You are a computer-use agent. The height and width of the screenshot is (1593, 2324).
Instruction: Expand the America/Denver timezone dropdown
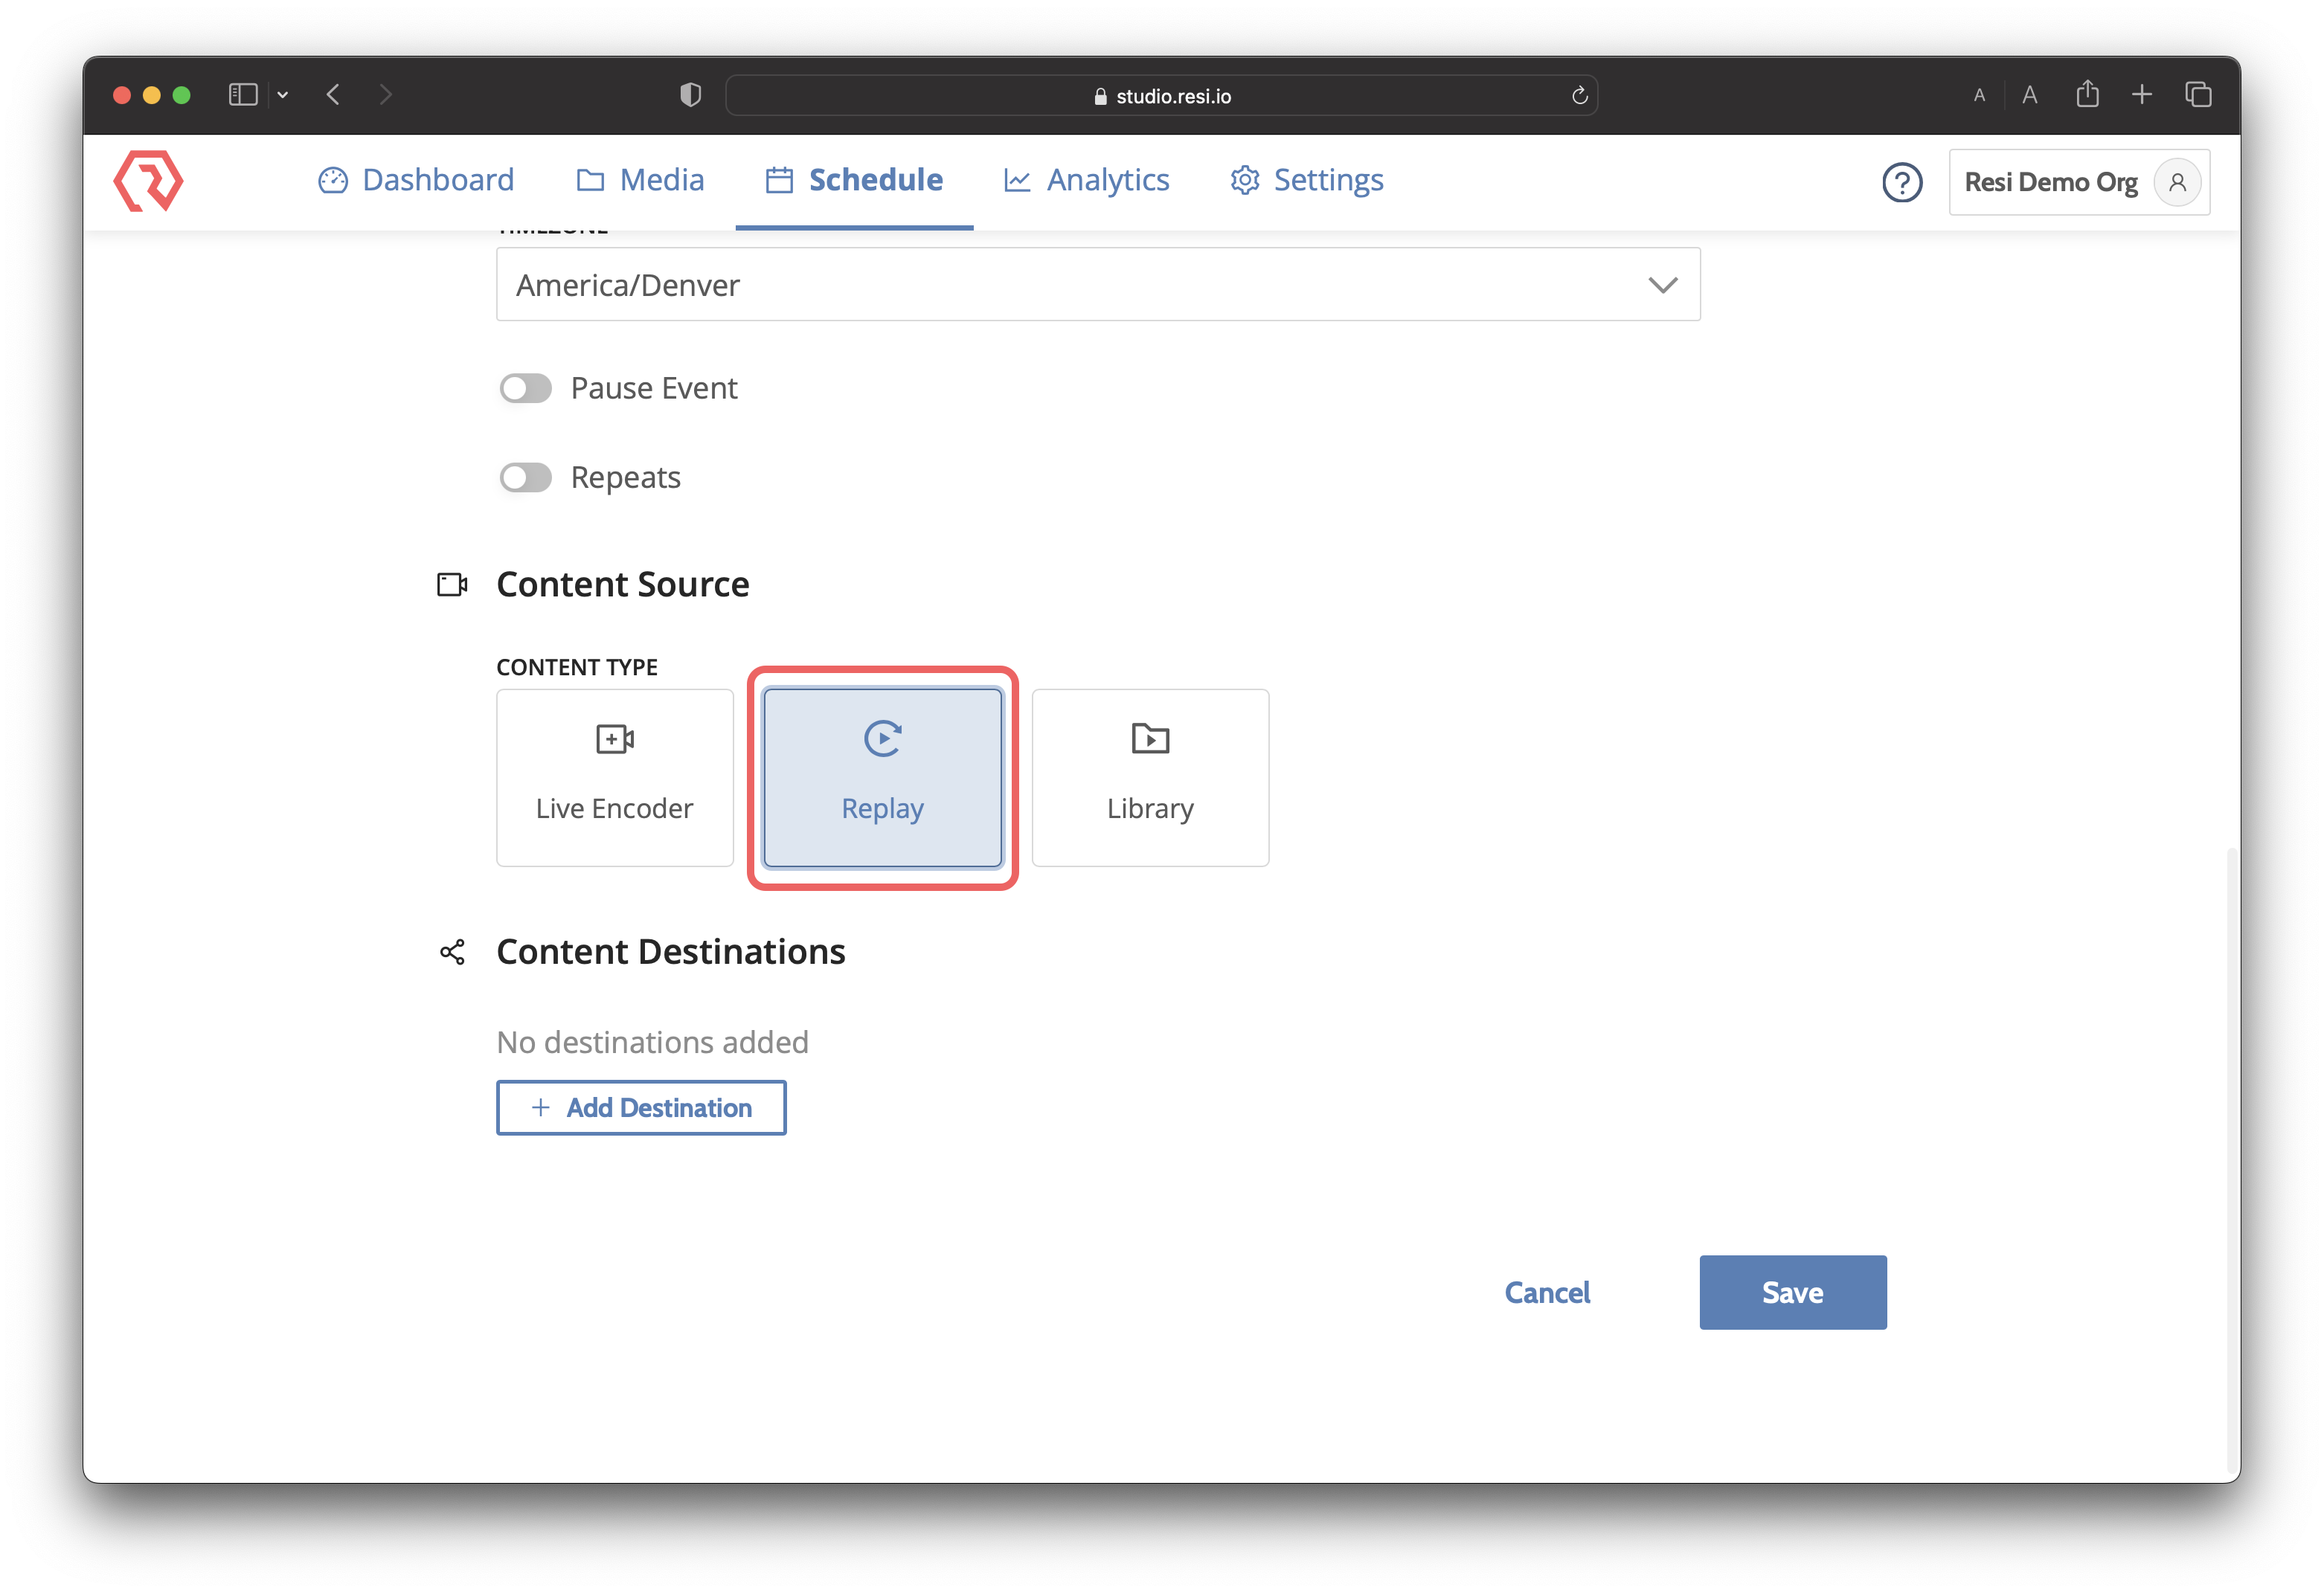pyautogui.click(x=1098, y=285)
